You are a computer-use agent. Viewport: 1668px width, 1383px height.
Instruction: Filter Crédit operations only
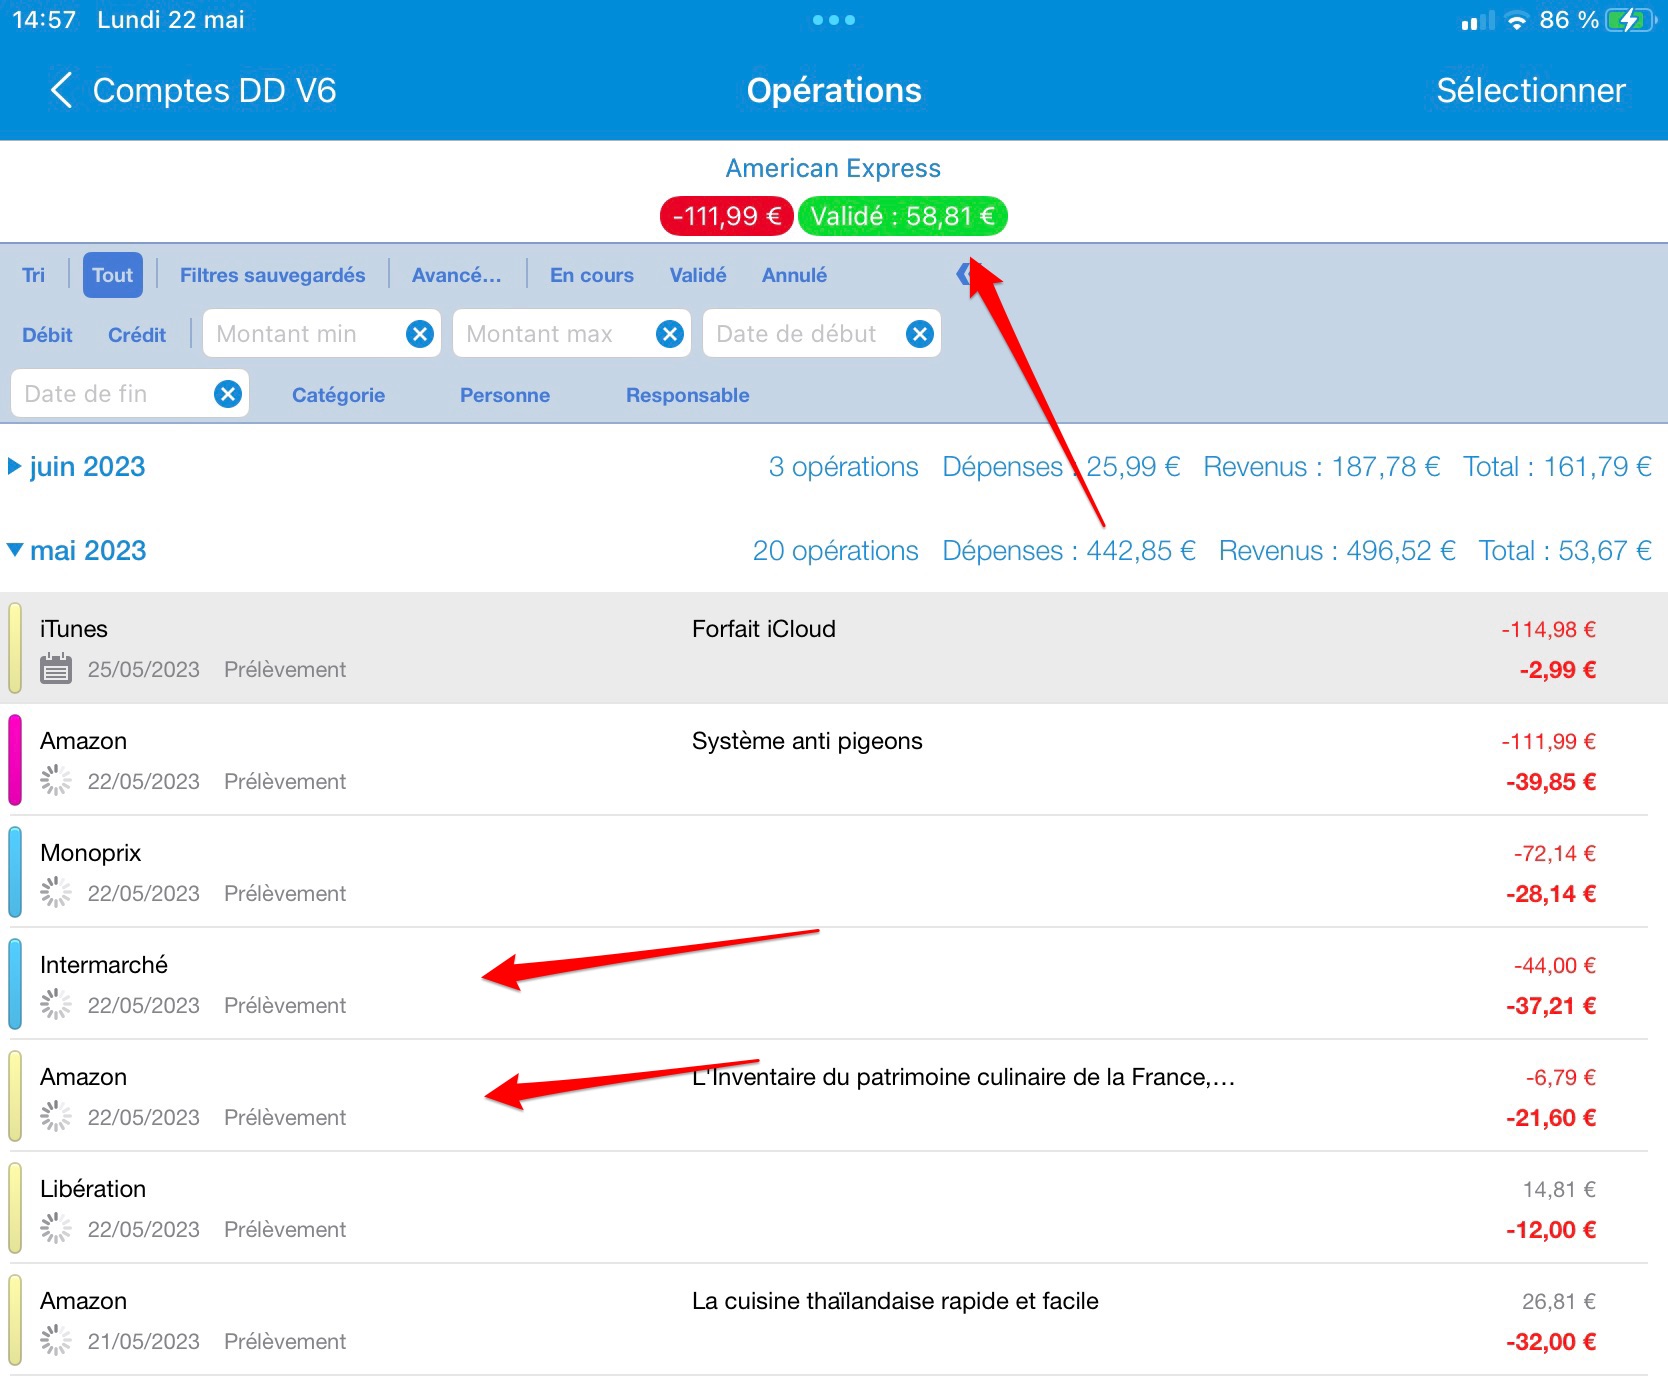tap(137, 335)
